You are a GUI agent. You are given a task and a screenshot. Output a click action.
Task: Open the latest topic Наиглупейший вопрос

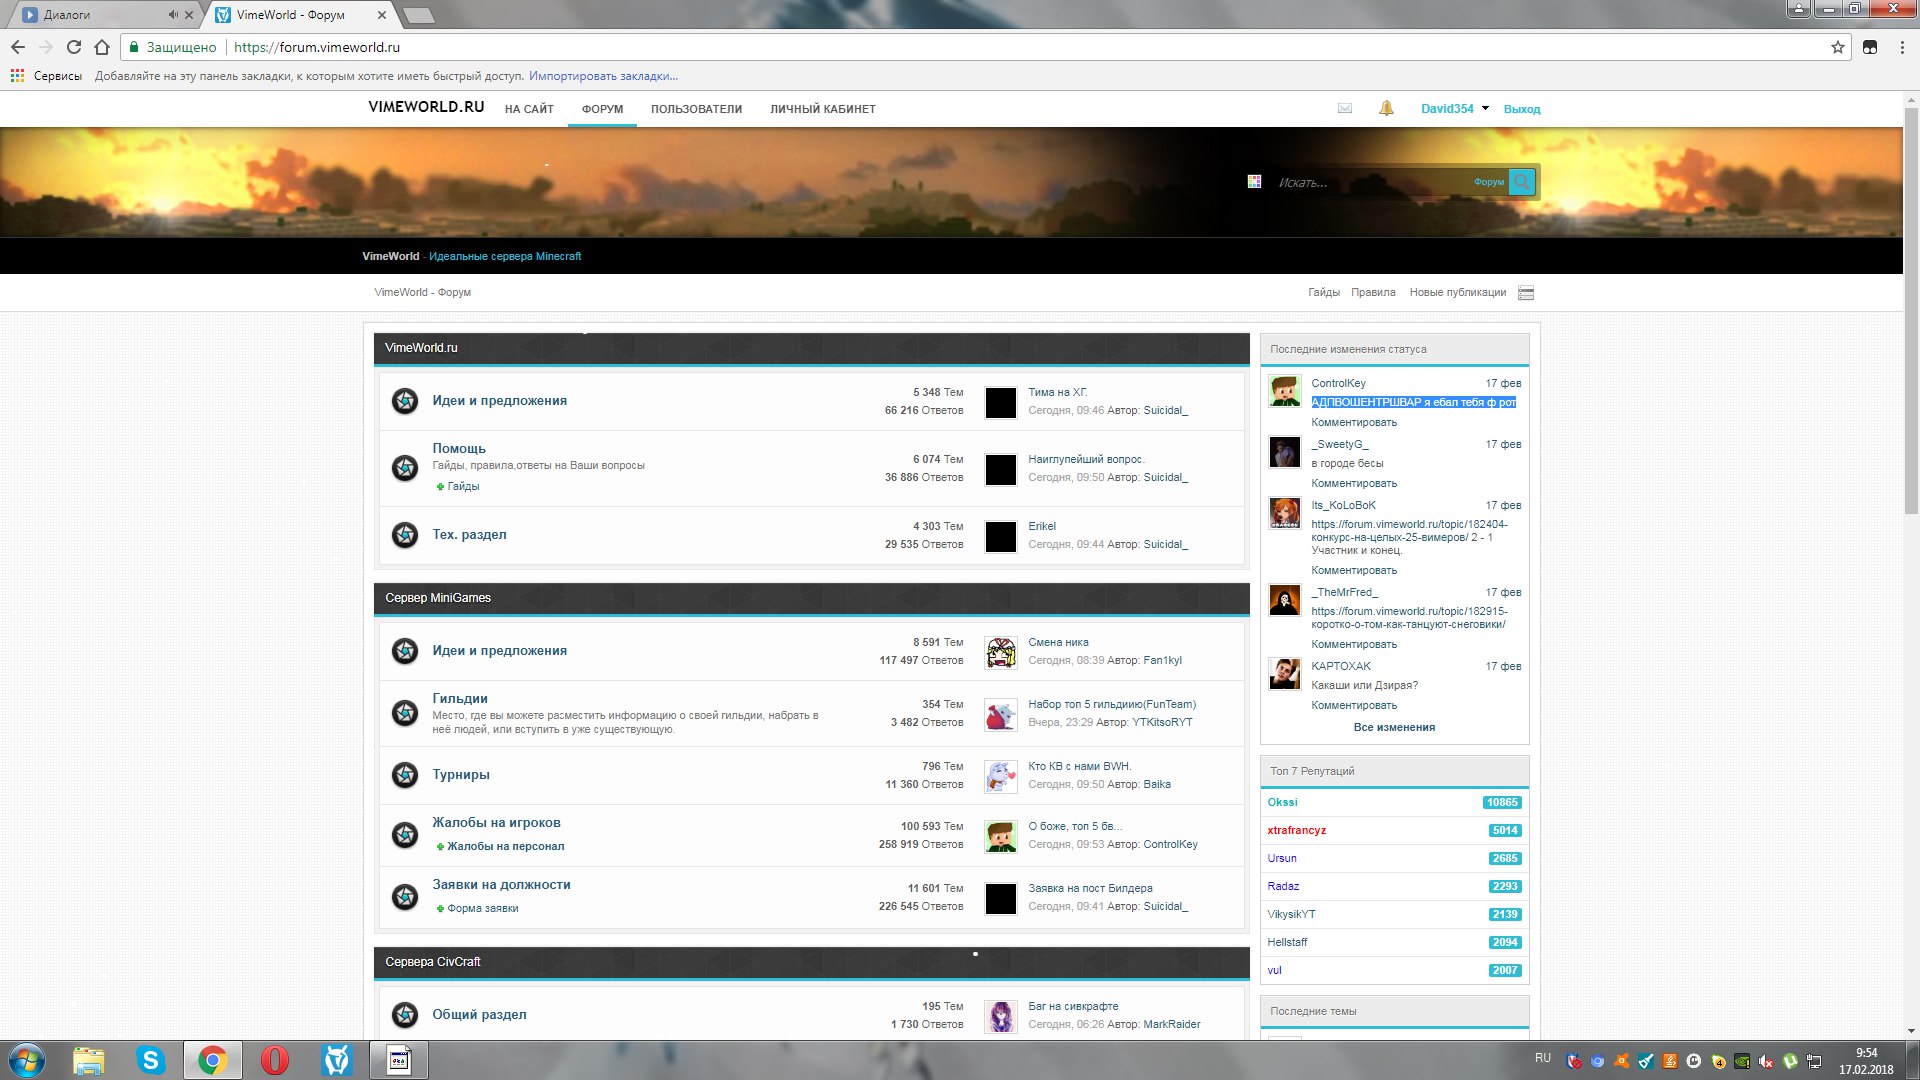coord(1086,459)
